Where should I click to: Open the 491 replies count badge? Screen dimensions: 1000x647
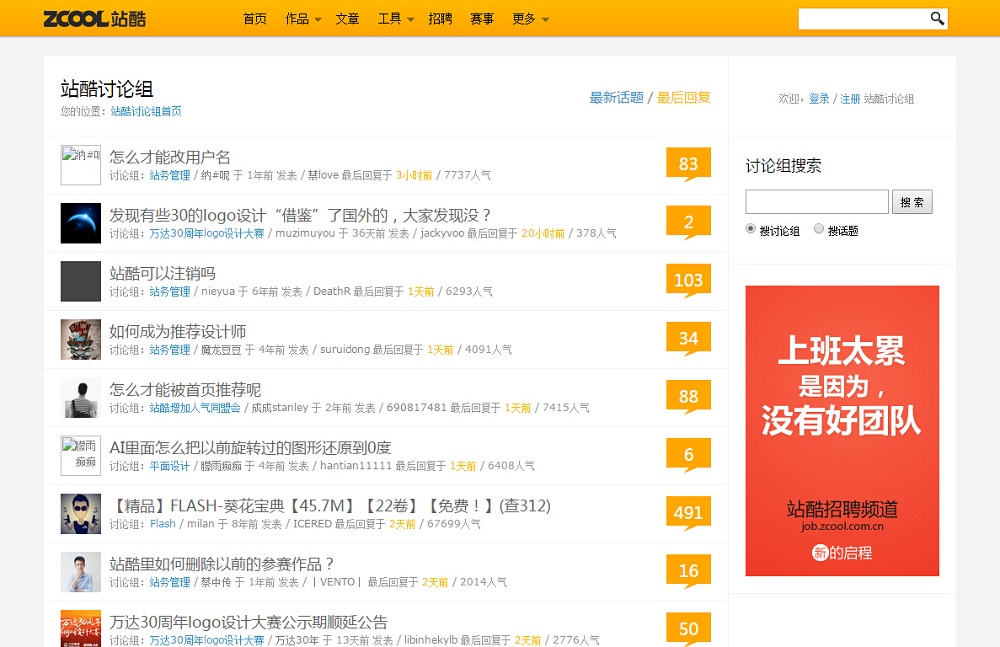coord(688,512)
